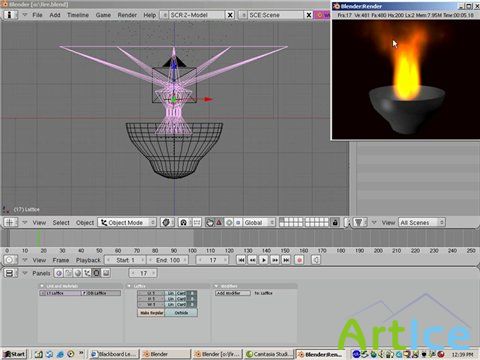Collapse the Modifiers panel

216,286
